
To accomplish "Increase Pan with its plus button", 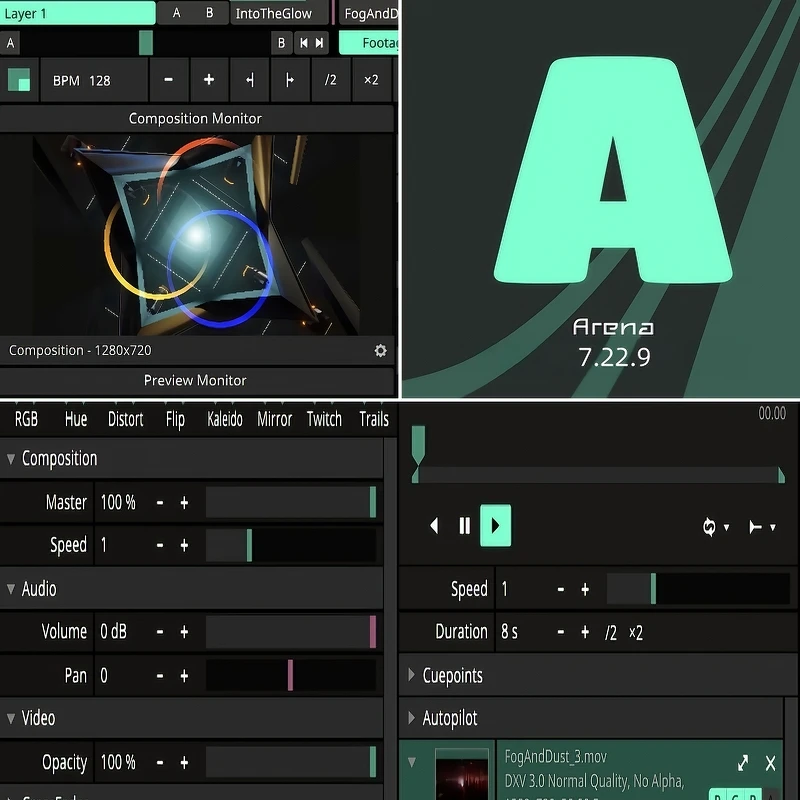I will (x=184, y=676).
